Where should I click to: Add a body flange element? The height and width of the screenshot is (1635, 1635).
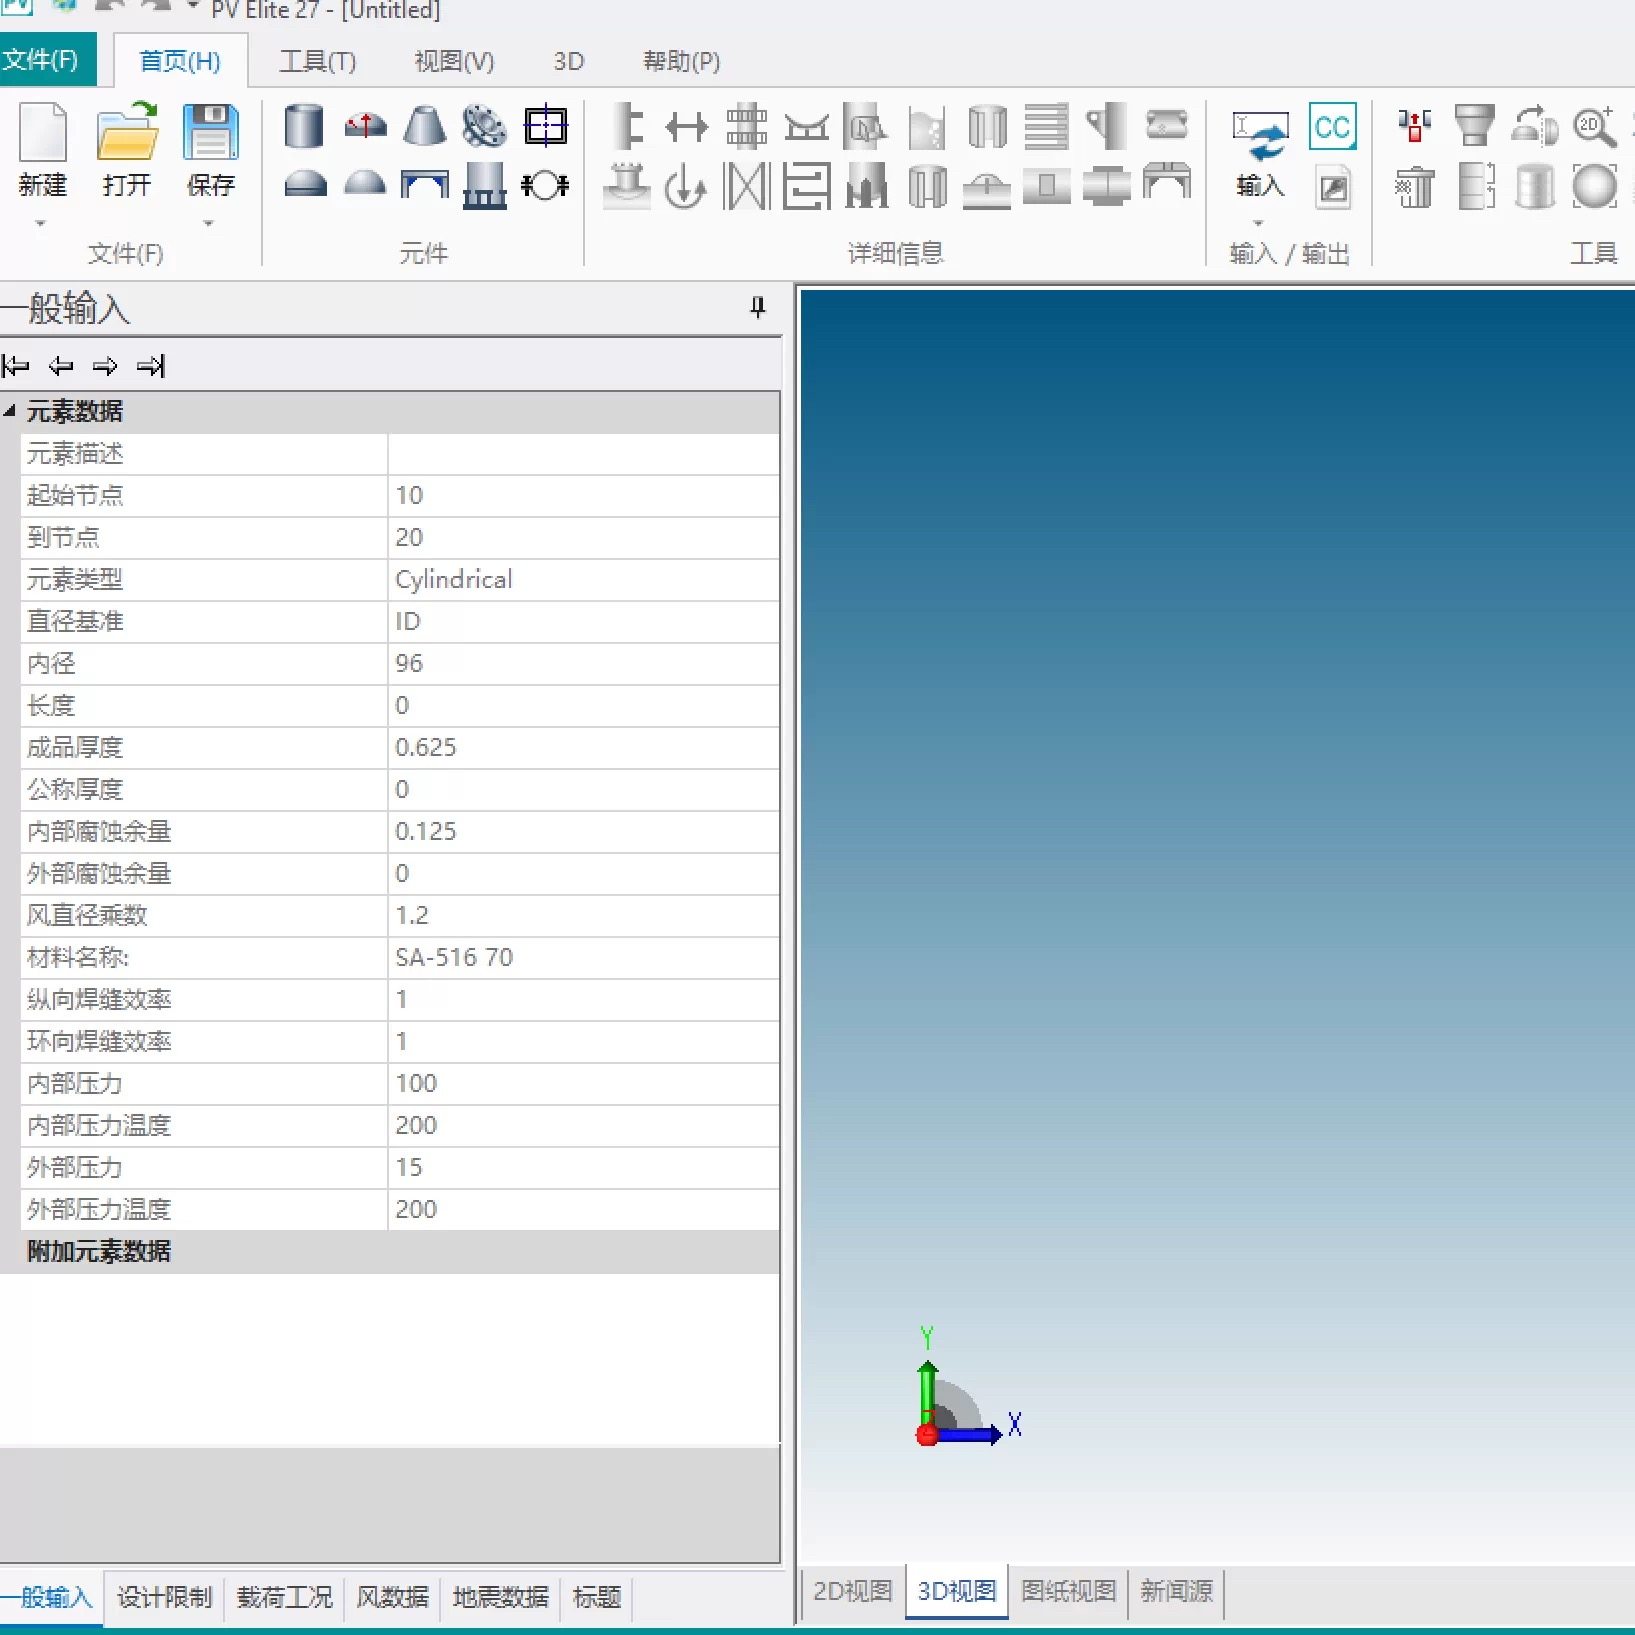485,127
